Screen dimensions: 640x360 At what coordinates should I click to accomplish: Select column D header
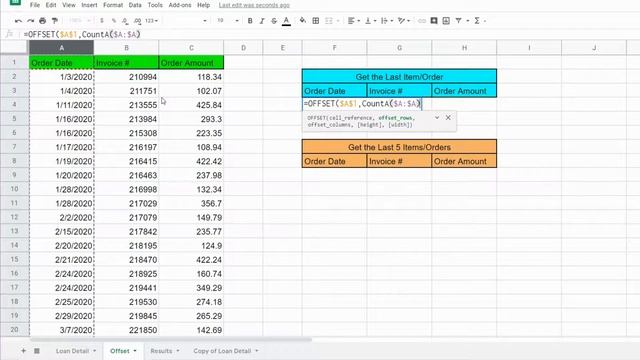[244, 48]
